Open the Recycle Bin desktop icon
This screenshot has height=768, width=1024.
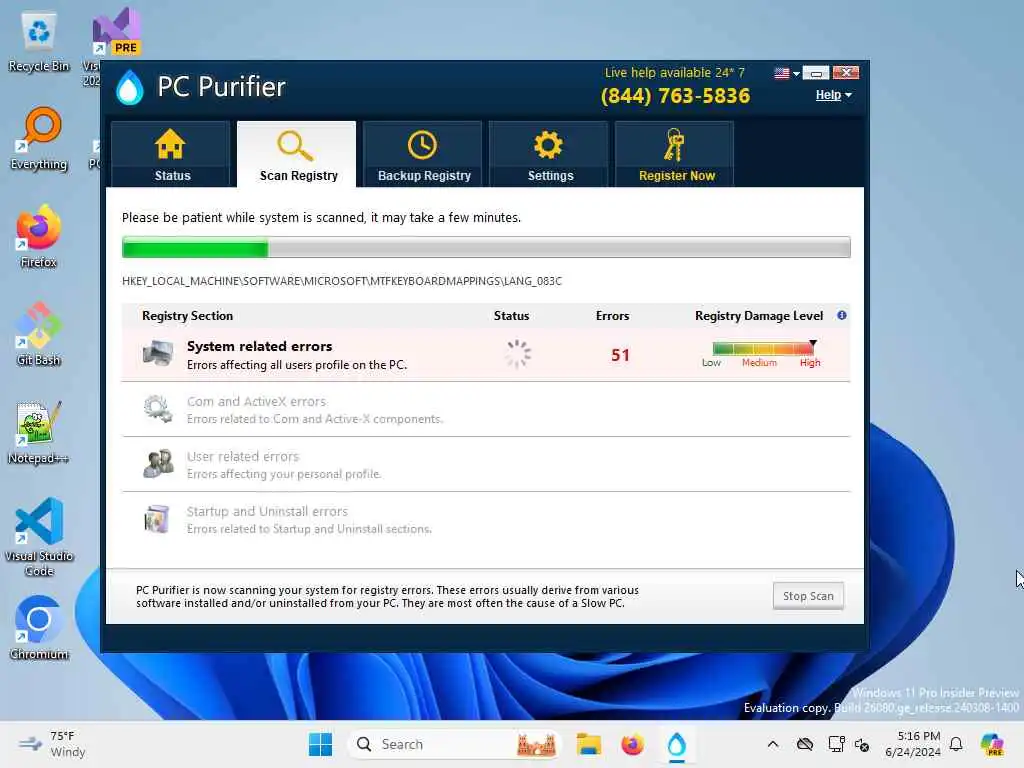[39, 42]
